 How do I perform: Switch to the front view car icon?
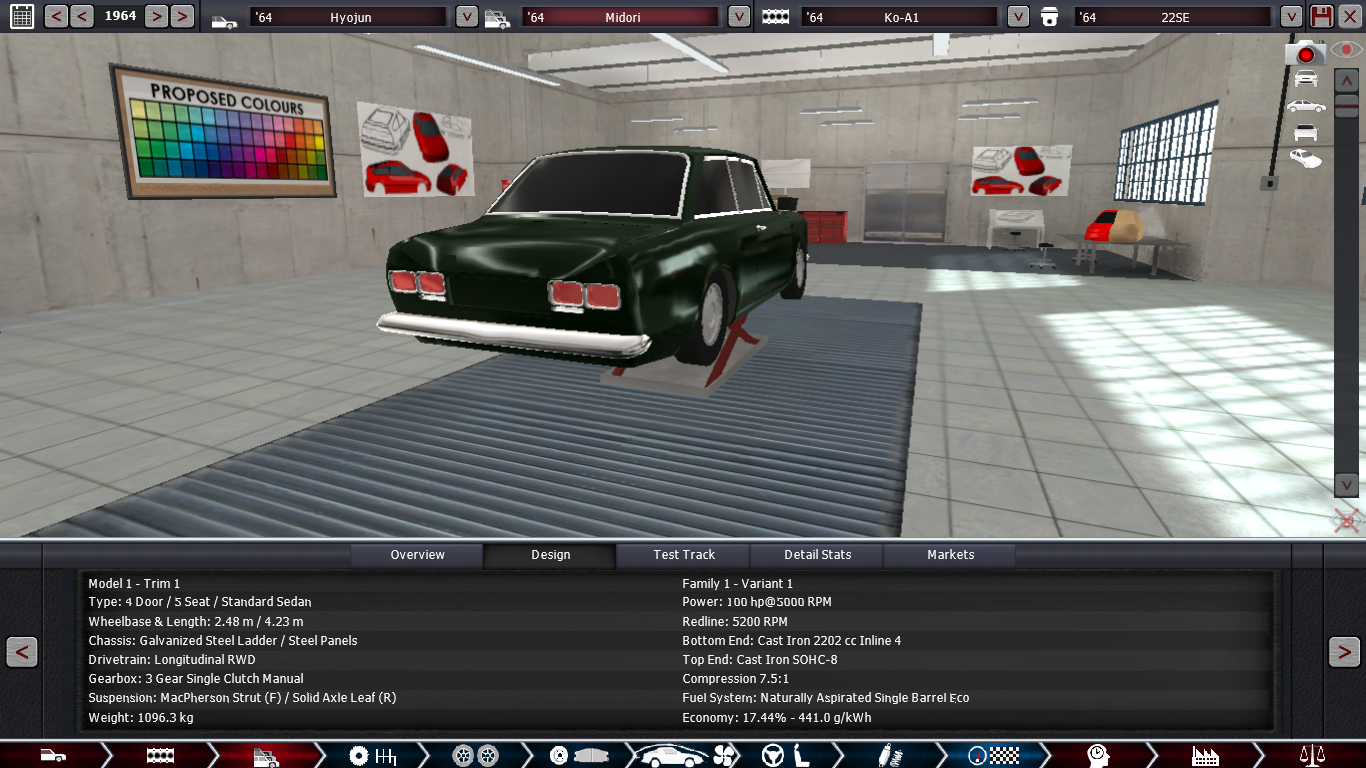pos(1306,79)
